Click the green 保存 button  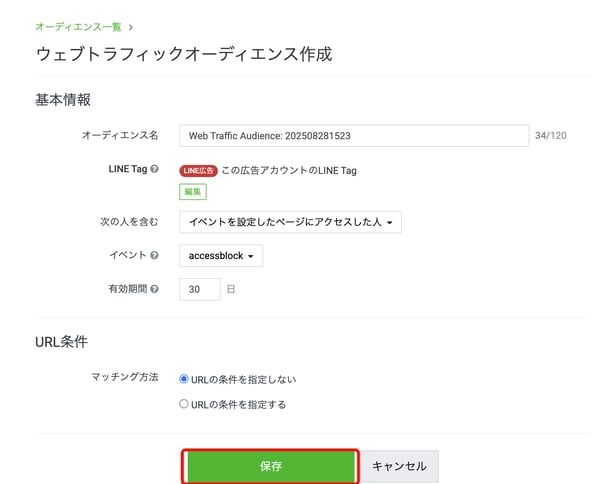point(270,466)
